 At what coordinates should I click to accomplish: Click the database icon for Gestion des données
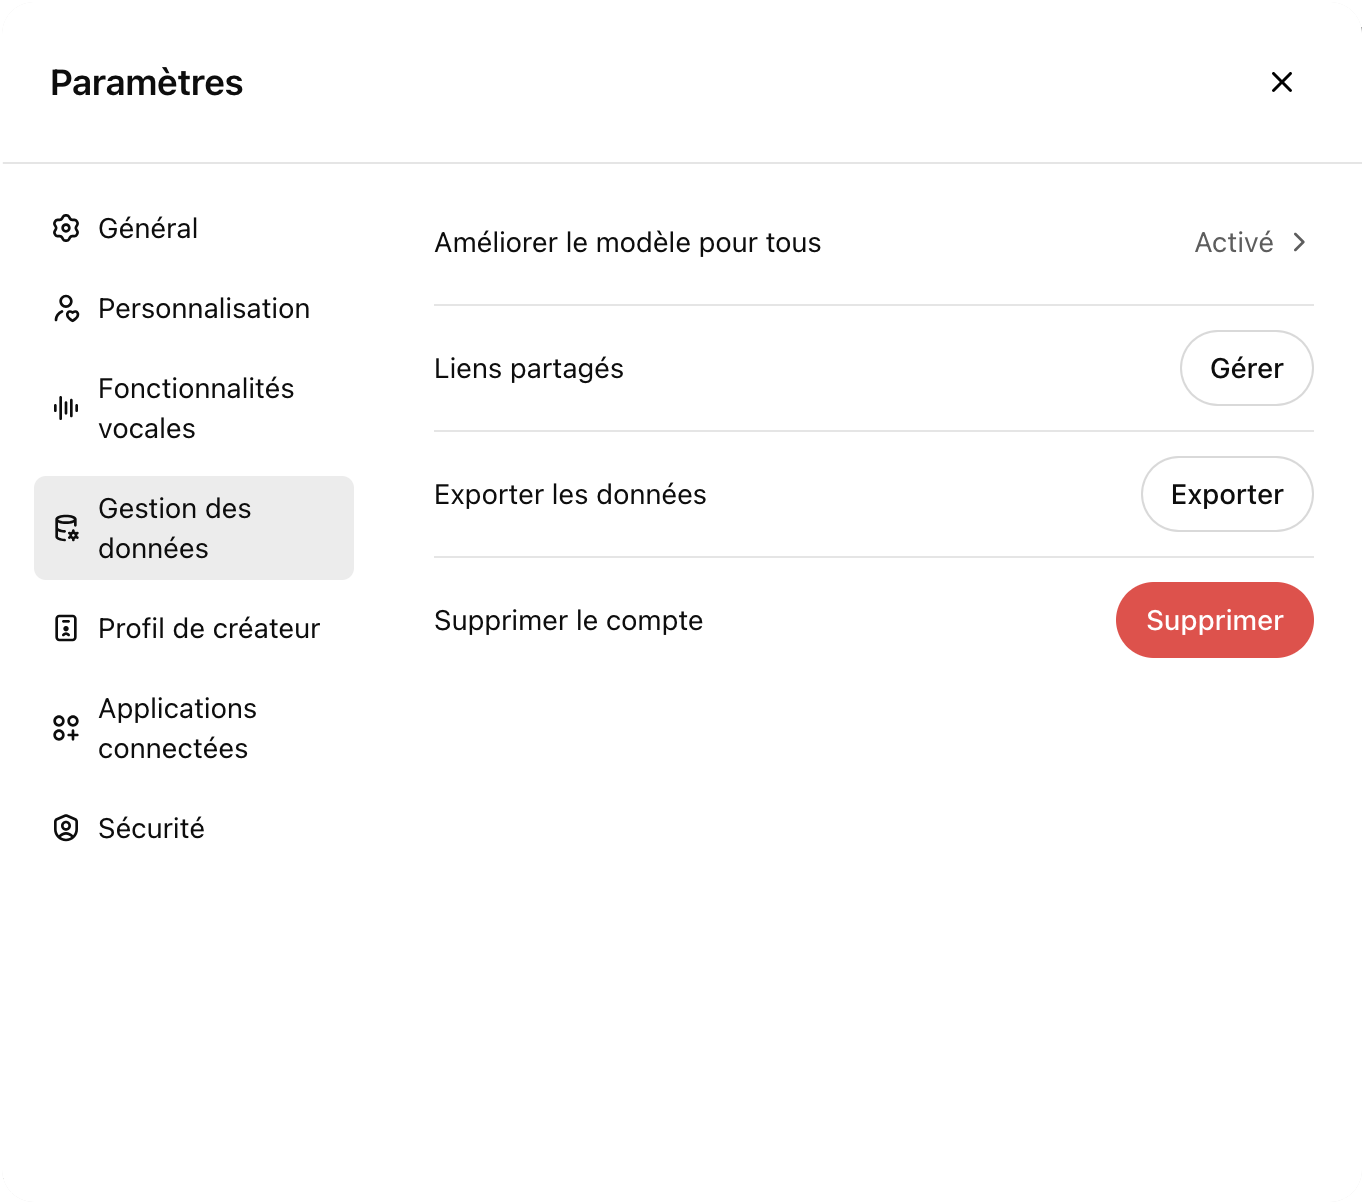[x=66, y=528]
